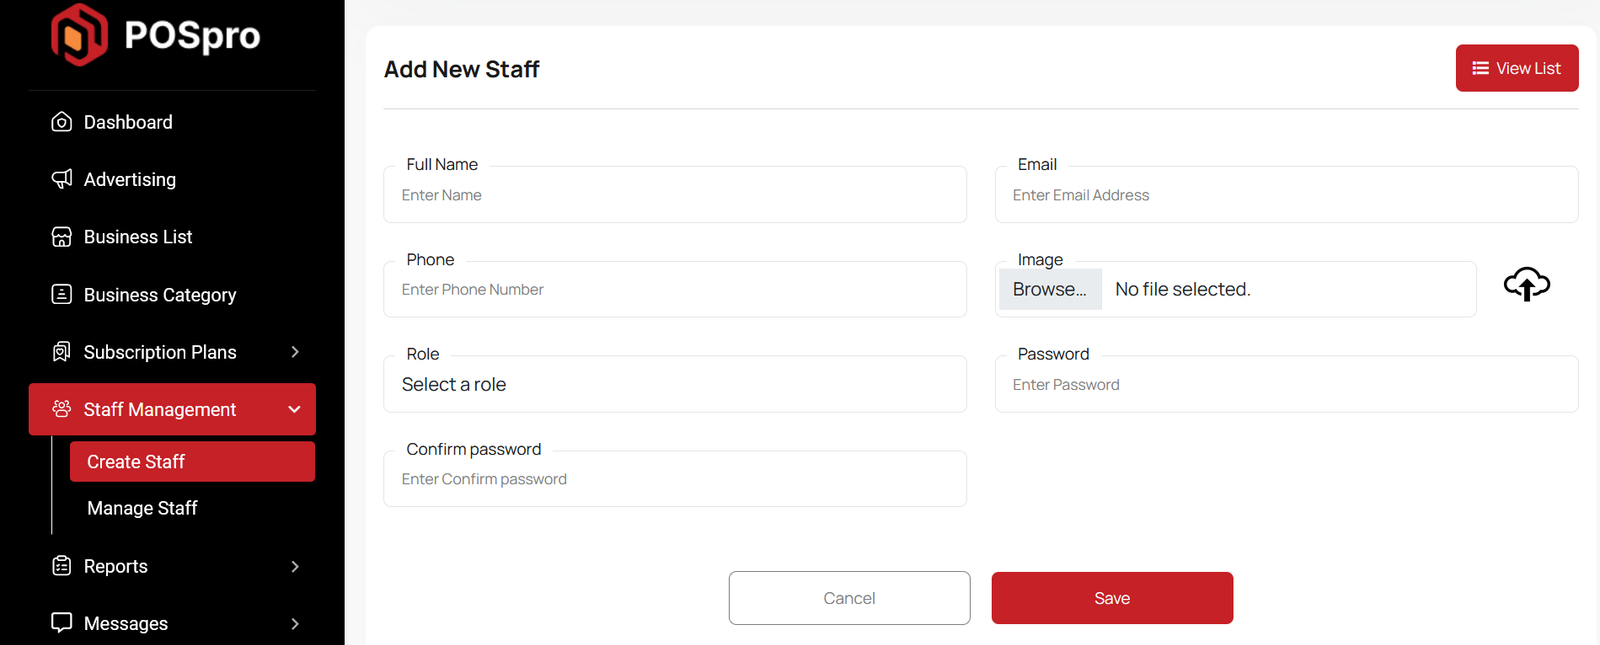Click the Browse file chooser button
This screenshot has height=645, width=1600.
pos(1050,289)
